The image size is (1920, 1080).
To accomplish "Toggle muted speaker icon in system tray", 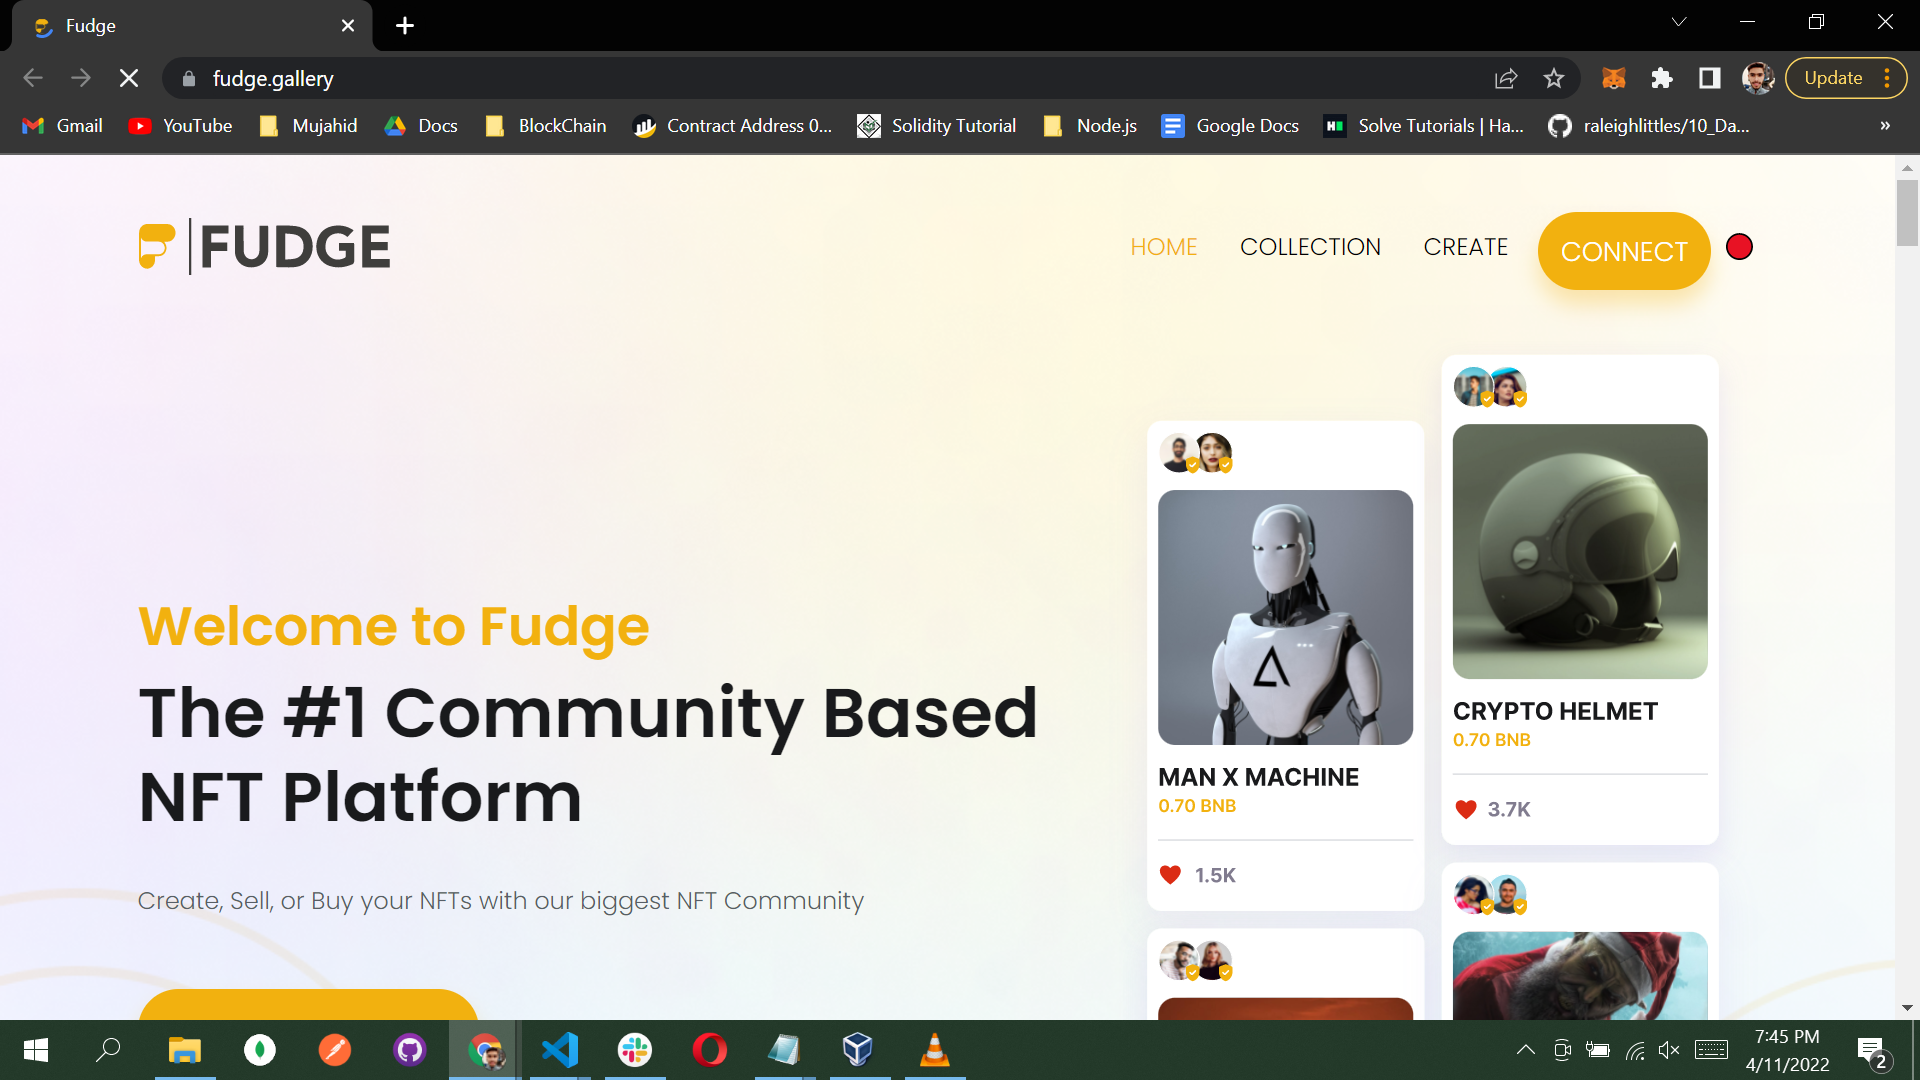I will (1668, 1050).
